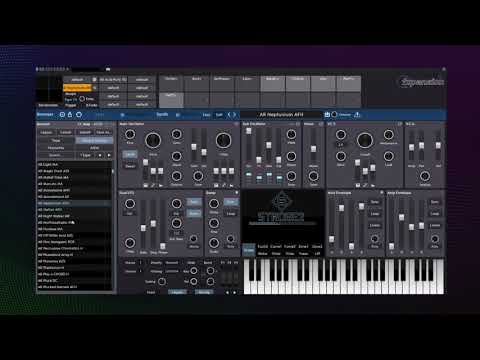Click the VCF panel corner icon
Screen dimensions: 480x360
pos(400,124)
